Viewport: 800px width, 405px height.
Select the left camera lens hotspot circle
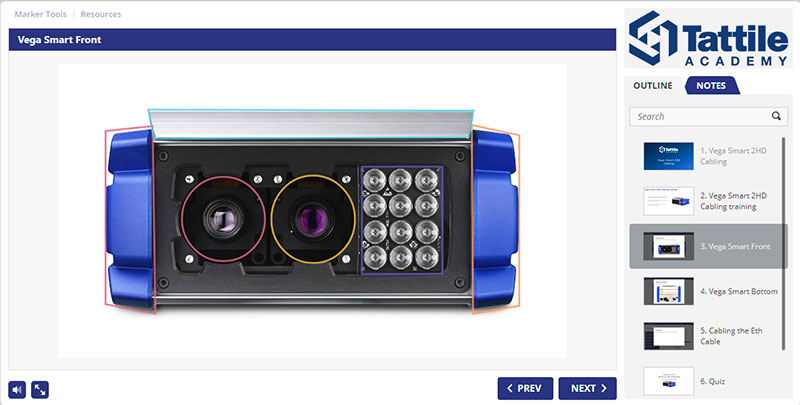223,219
